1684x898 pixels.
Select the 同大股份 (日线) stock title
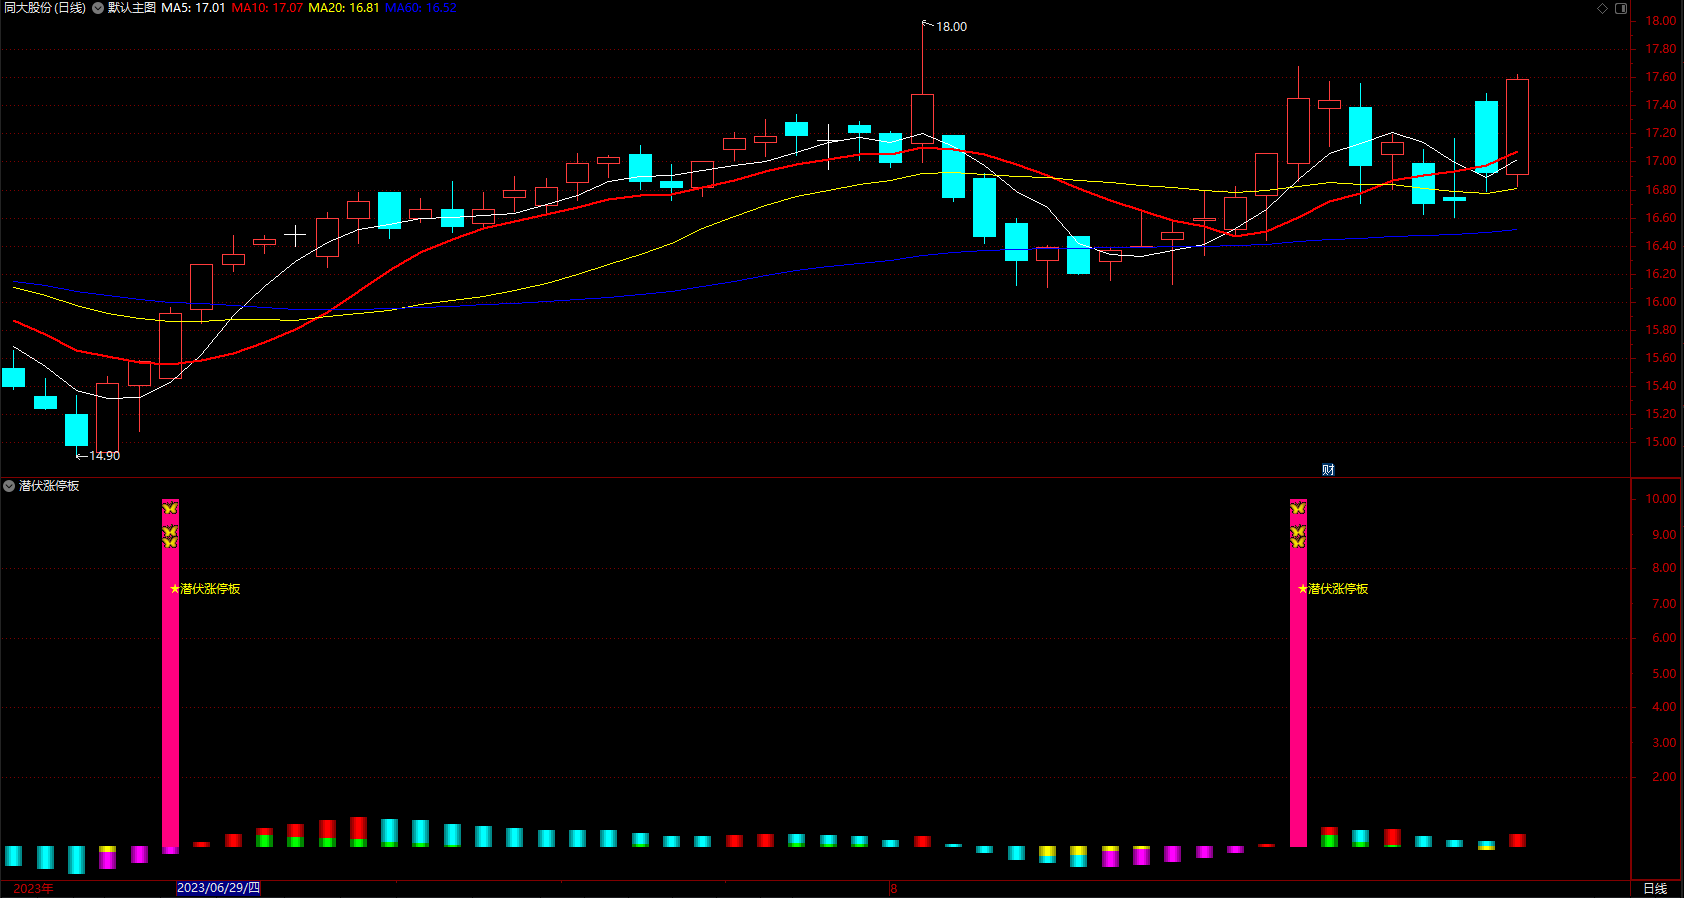(x=45, y=8)
